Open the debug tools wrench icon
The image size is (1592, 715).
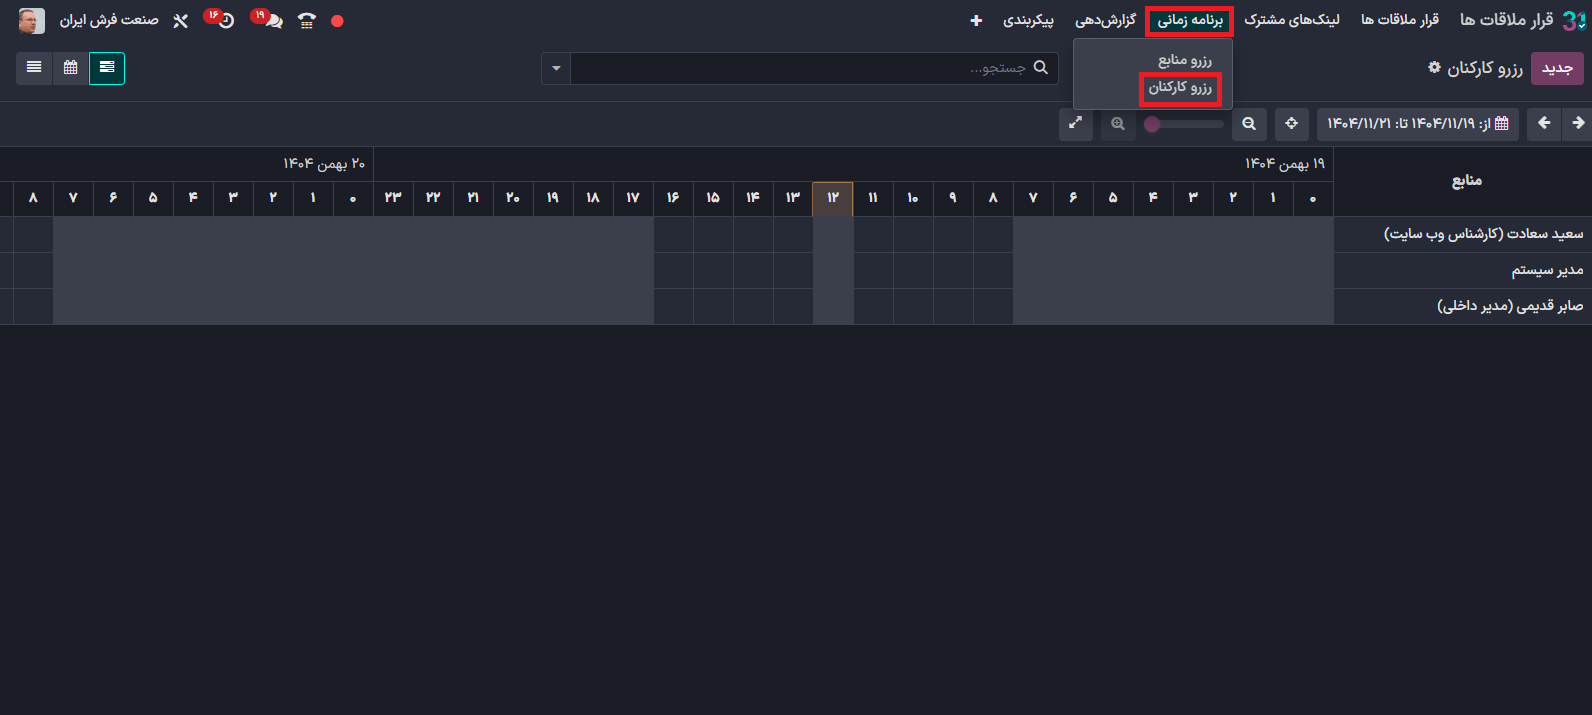tap(181, 21)
